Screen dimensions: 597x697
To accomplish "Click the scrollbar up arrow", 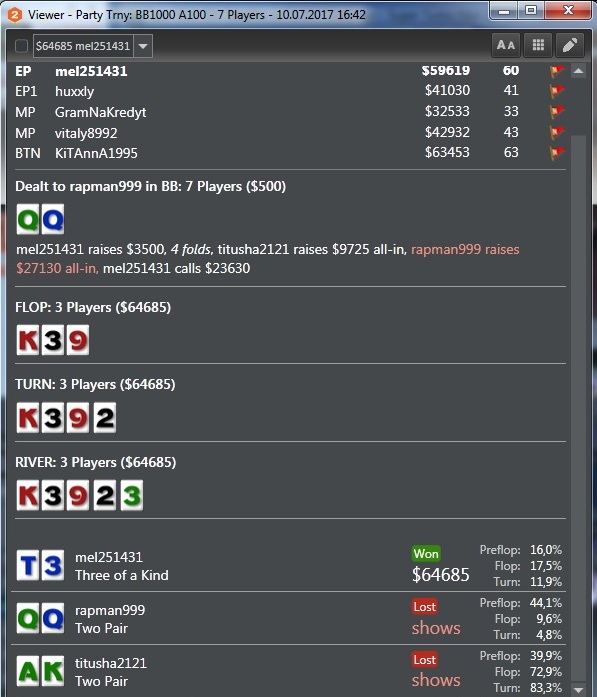I will [578, 71].
